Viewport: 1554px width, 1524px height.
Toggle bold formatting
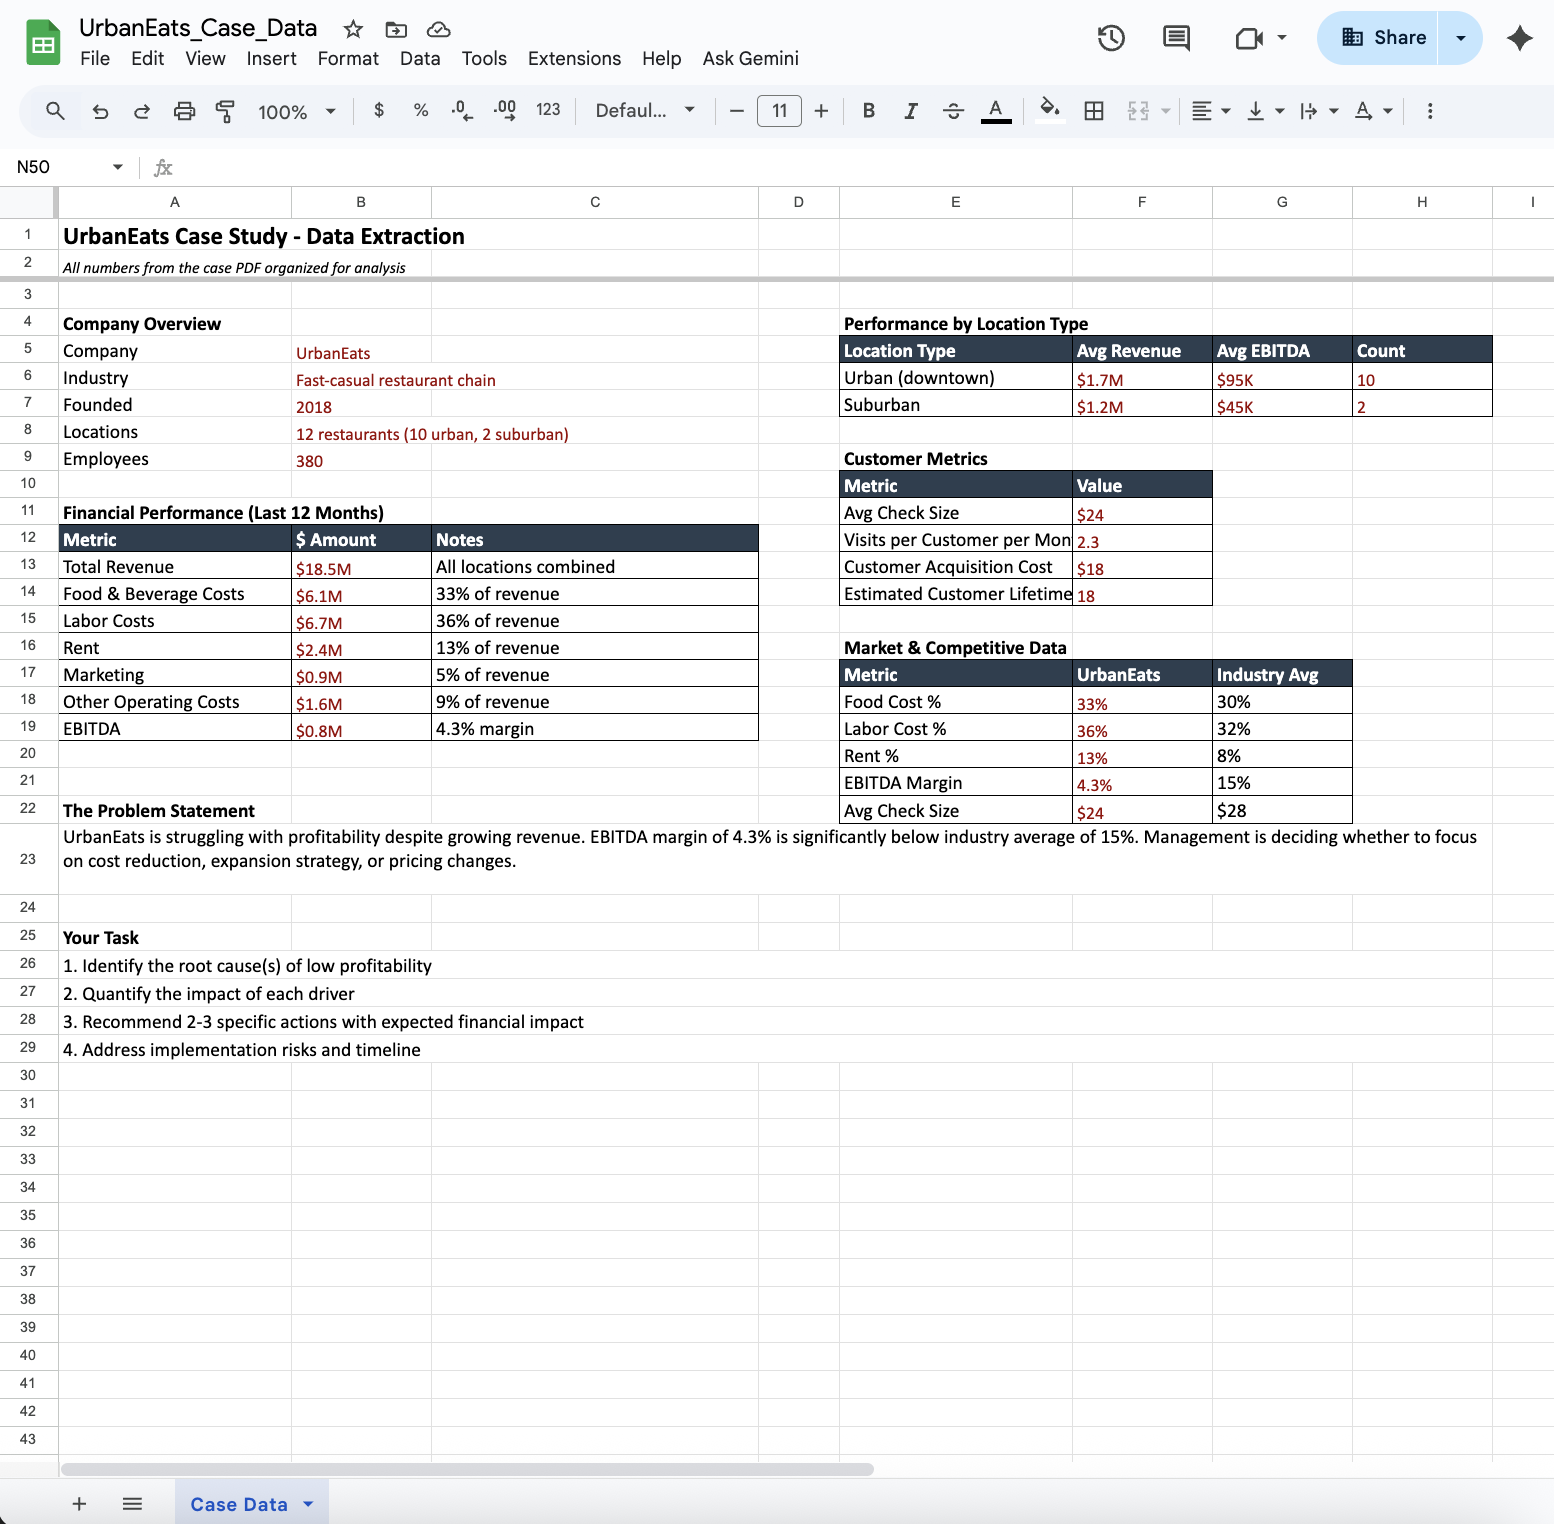click(x=869, y=111)
